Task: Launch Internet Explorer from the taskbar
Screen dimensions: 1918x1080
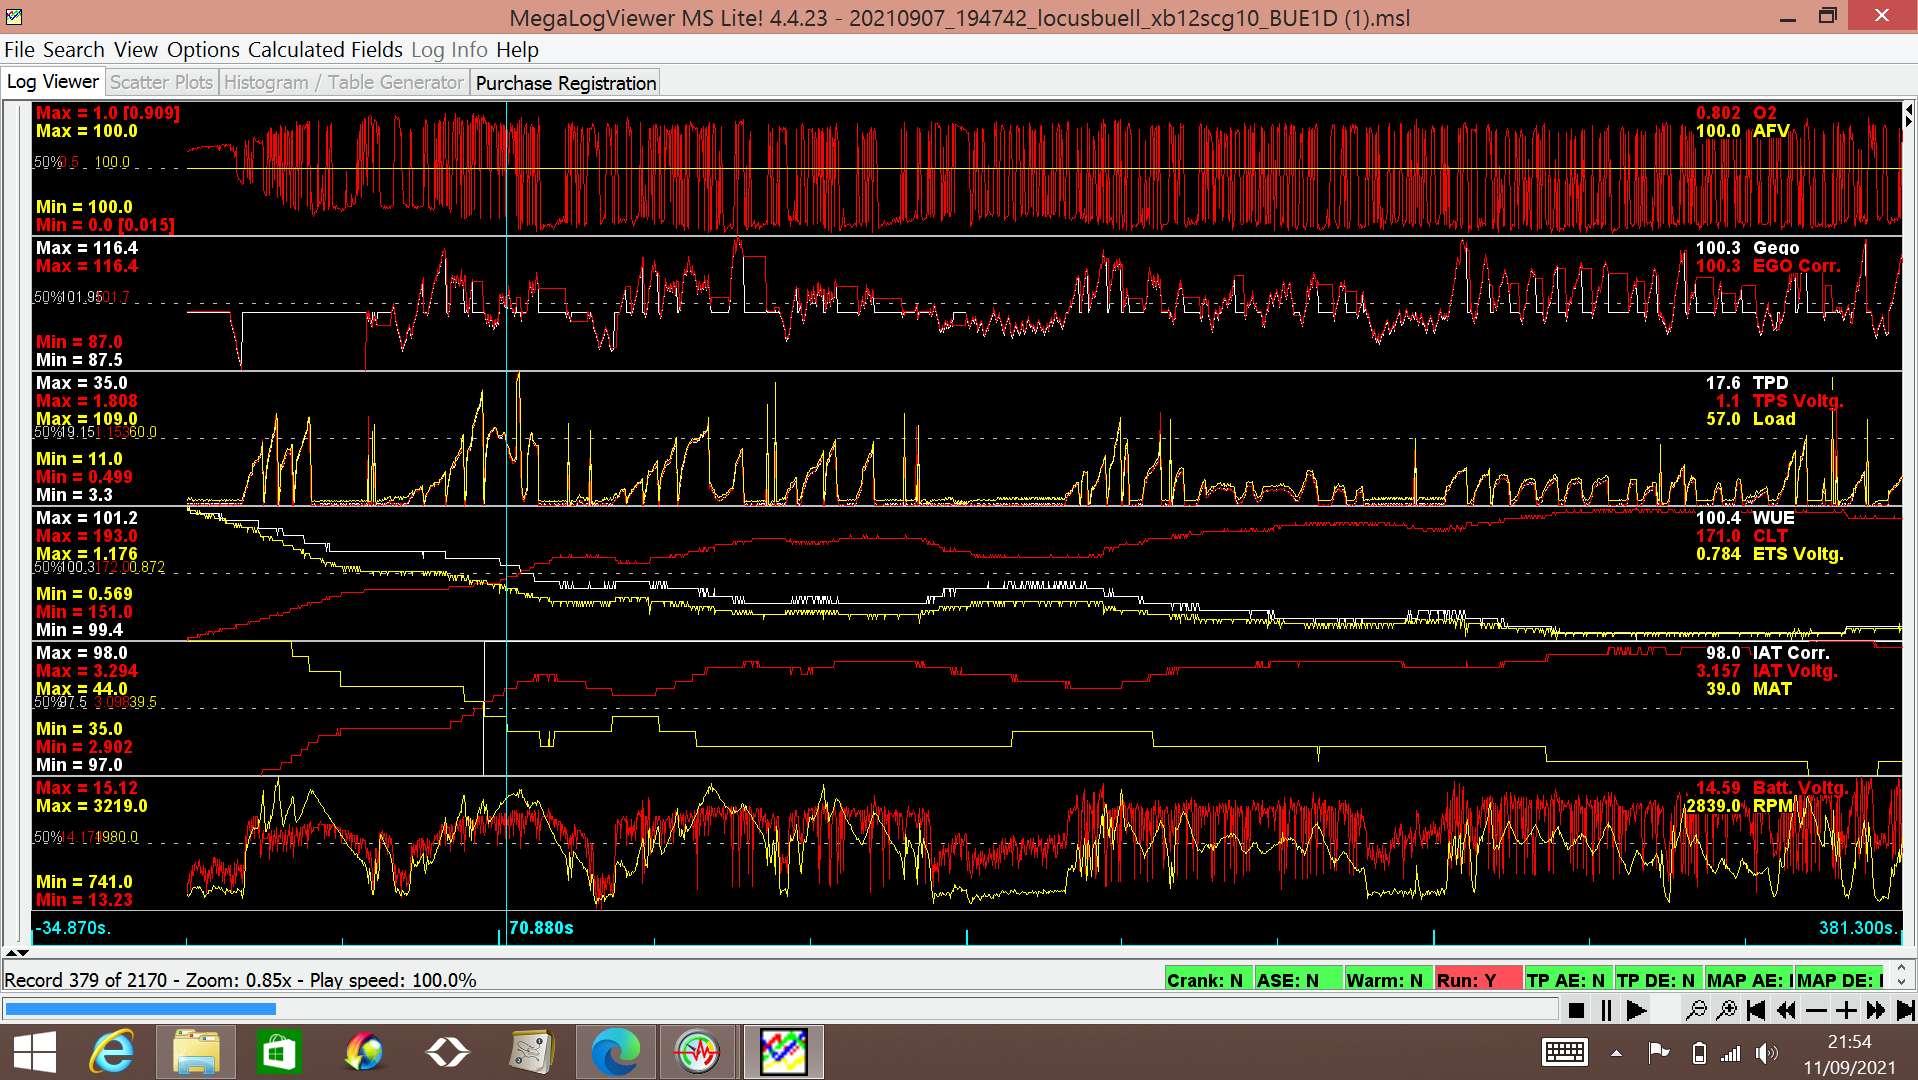Action: pos(112,1052)
